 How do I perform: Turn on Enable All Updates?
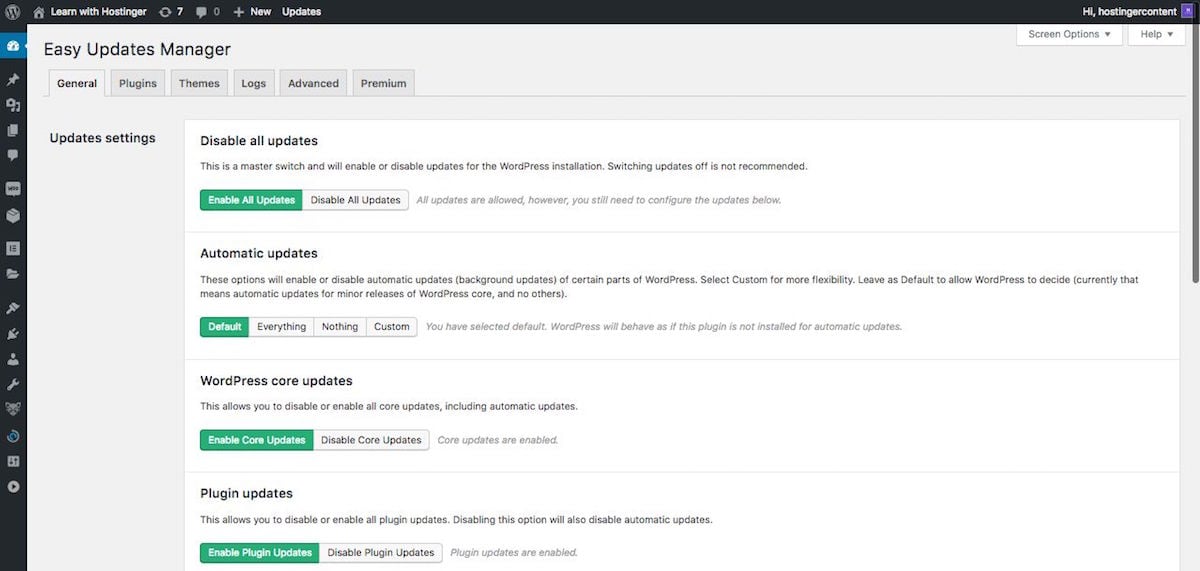click(x=252, y=200)
